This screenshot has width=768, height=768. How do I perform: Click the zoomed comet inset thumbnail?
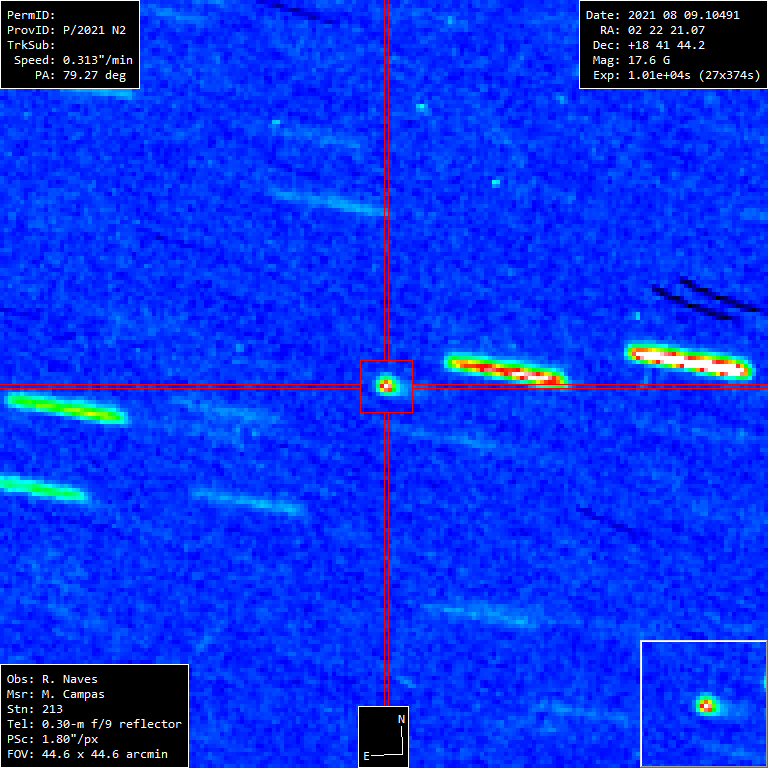pos(704,704)
